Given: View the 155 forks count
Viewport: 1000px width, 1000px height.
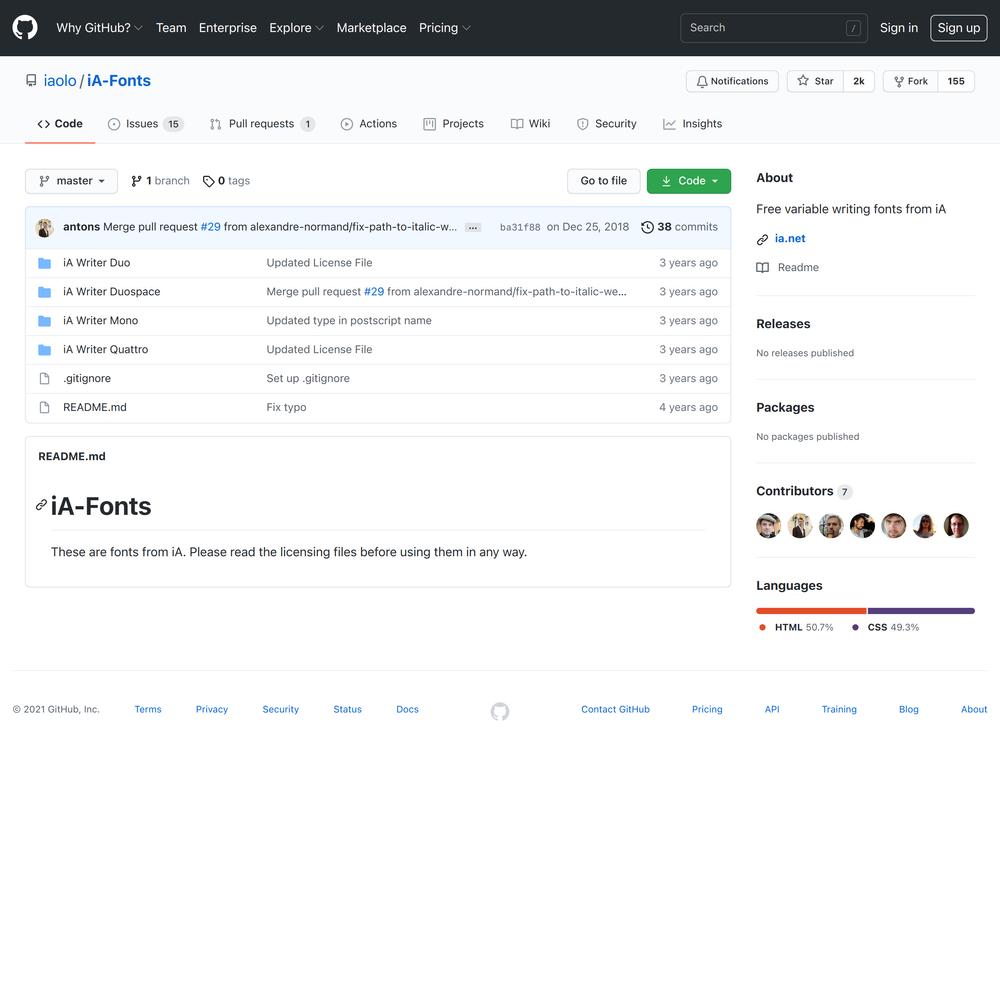Looking at the screenshot, I should pyautogui.click(x=955, y=81).
